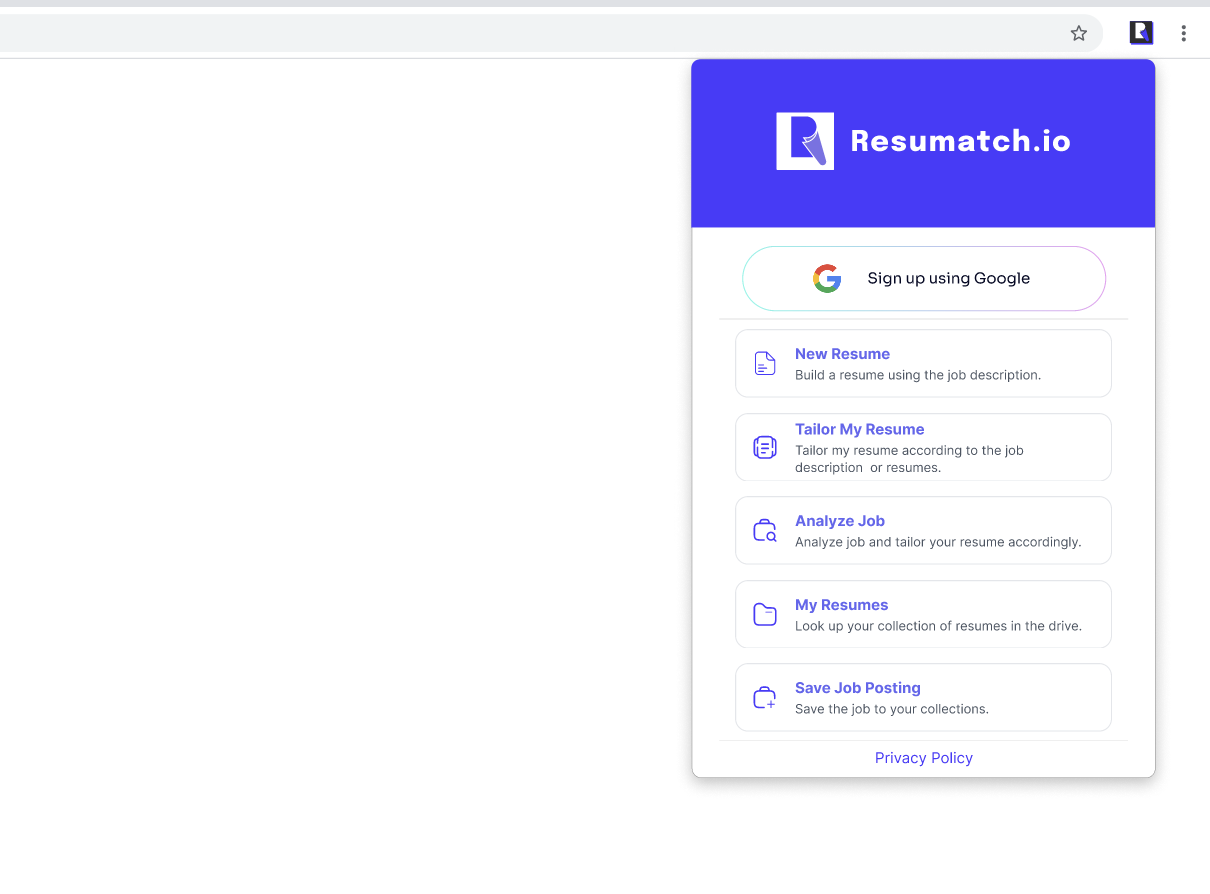Viewport: 1210px width, 894px height.
Task: Open the New Resume option
Action: coord(923,364)
